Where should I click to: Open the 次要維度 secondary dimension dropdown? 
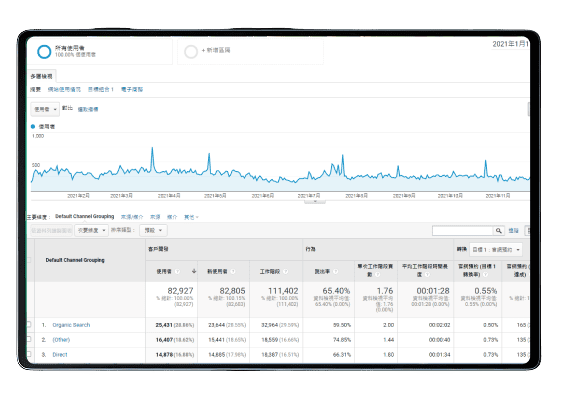tap(92, 230)
